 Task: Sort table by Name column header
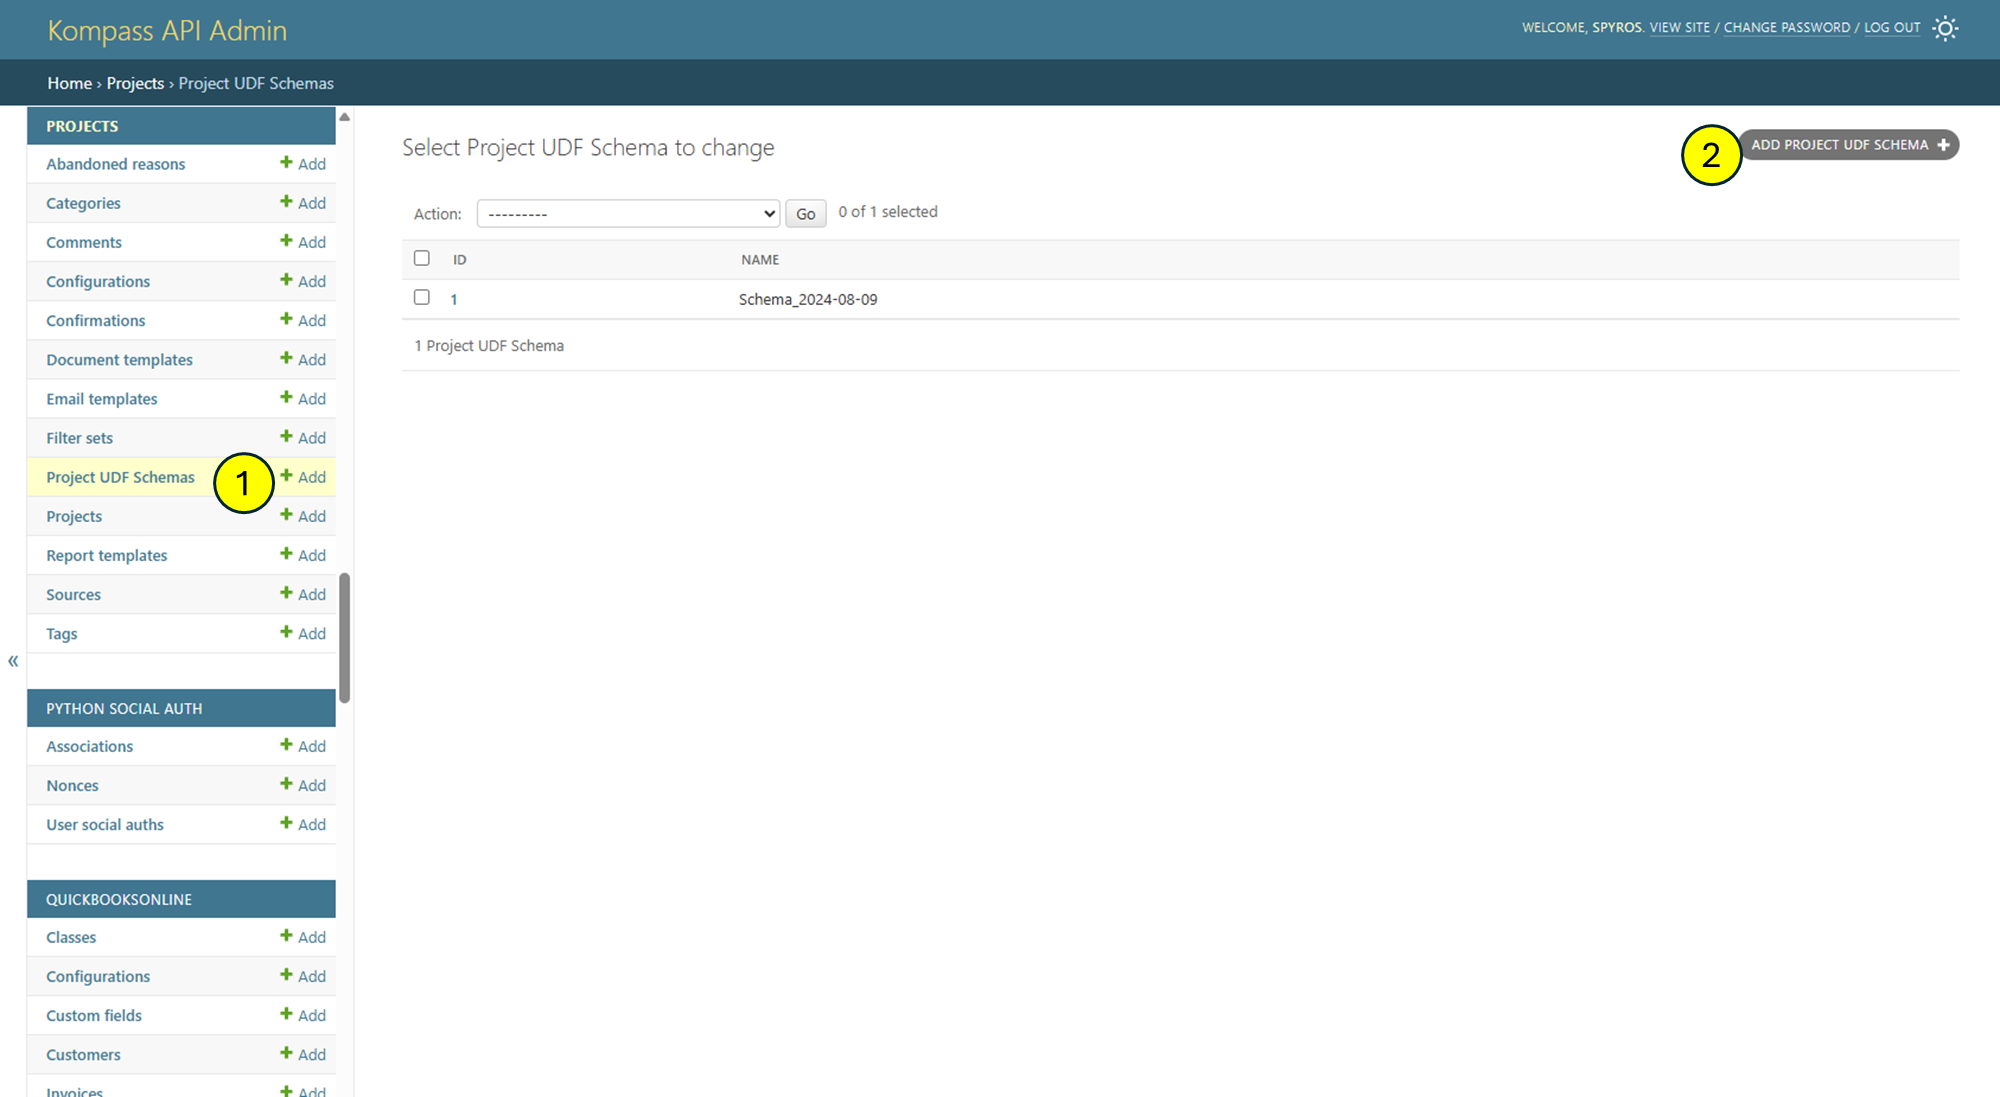(760, 260)
